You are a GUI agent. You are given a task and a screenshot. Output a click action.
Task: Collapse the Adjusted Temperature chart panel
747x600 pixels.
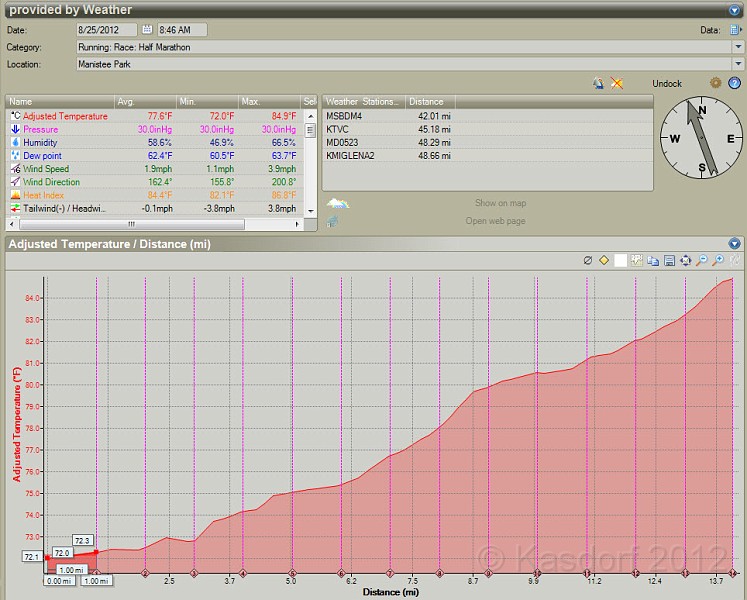pyautogui.click(x=735, y=243)
